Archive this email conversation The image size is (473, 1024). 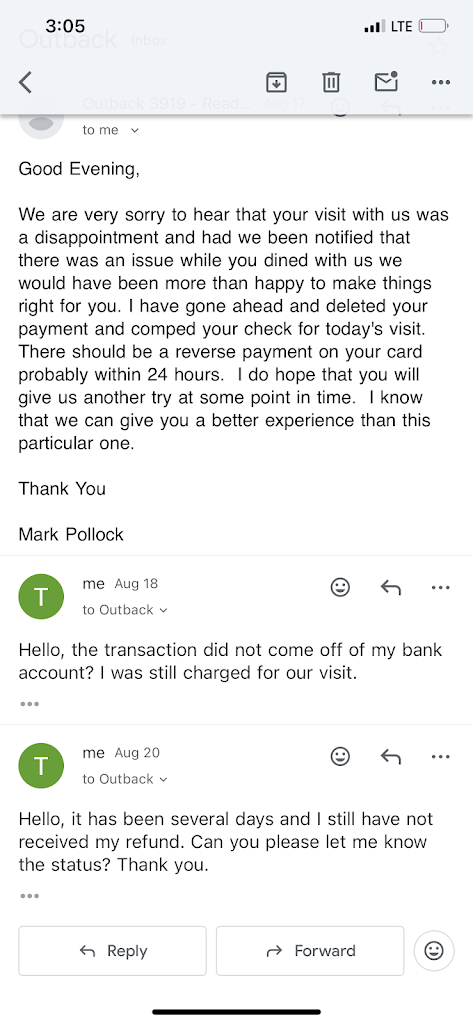276,82
